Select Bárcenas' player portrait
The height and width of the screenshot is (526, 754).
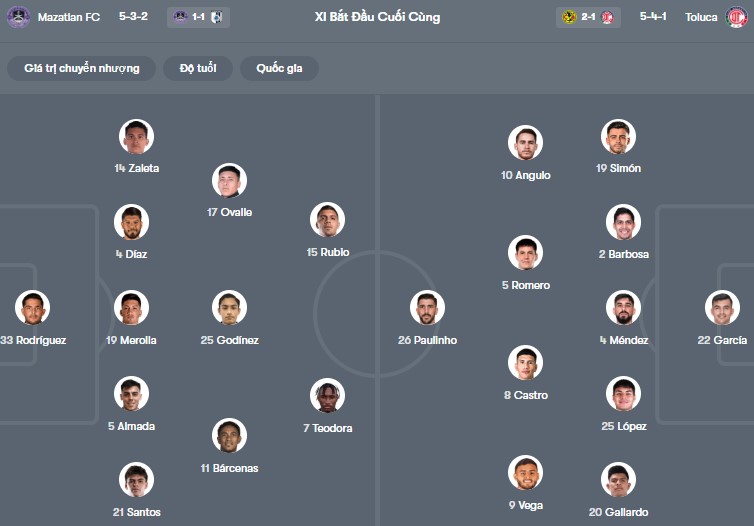point(229,436)
